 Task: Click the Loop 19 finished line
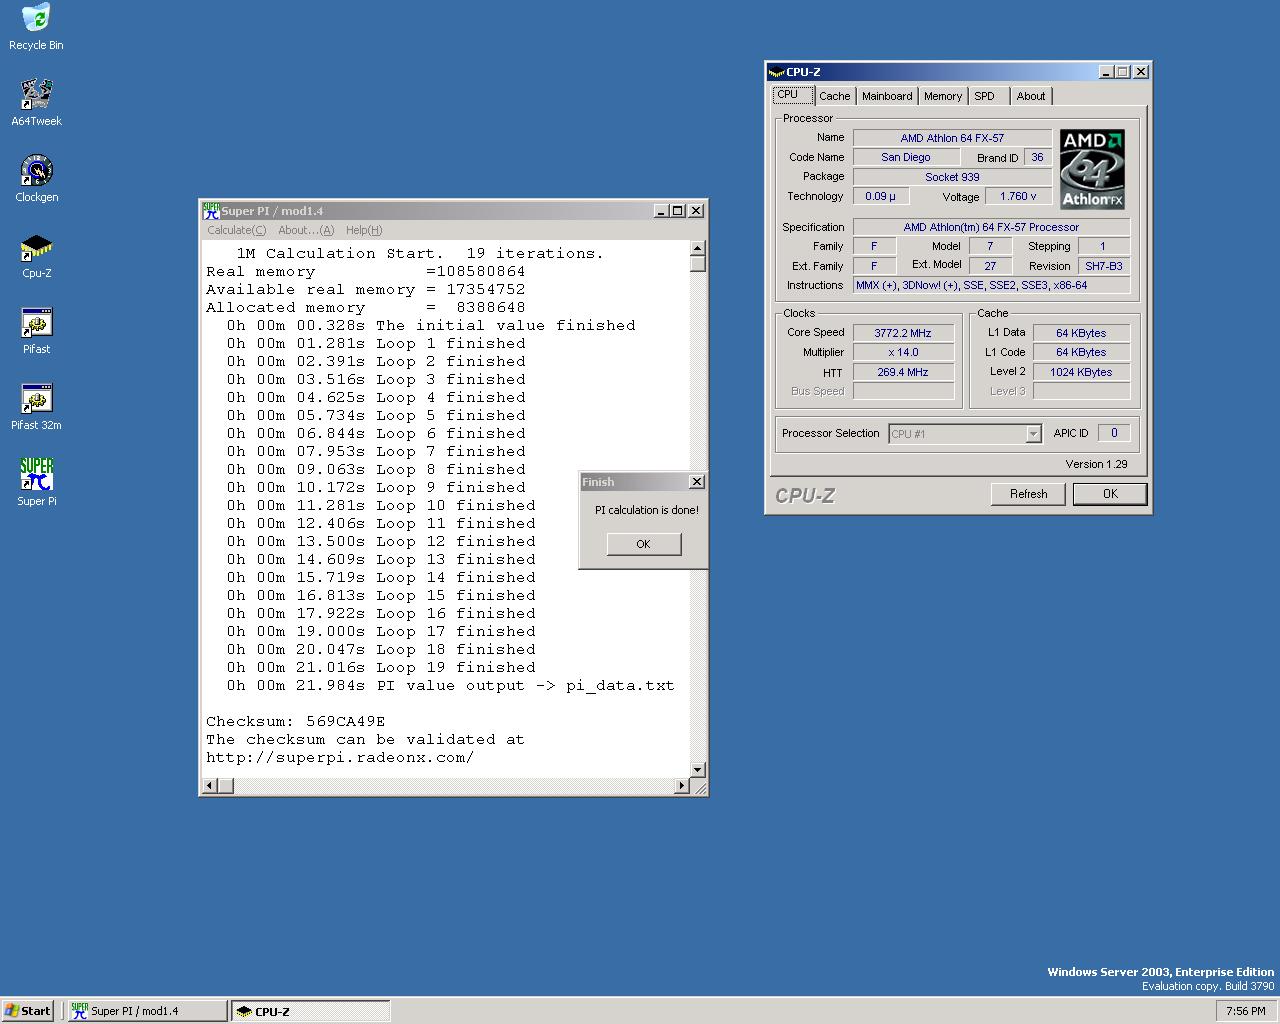coord(381,667)
